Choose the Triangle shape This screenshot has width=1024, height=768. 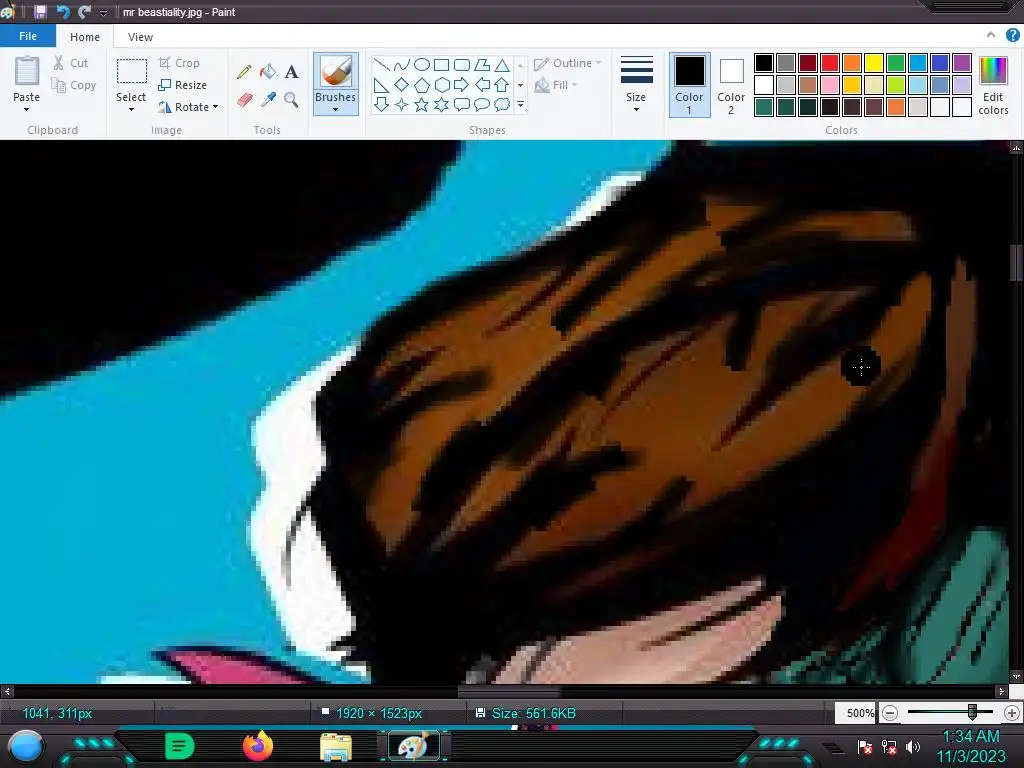(x=502, y=65)
